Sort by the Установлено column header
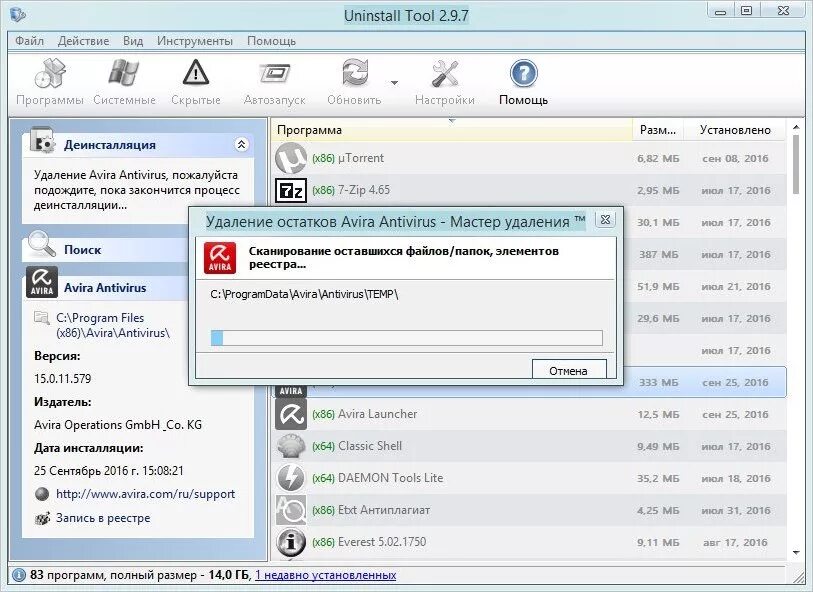 tap(735, 130)
